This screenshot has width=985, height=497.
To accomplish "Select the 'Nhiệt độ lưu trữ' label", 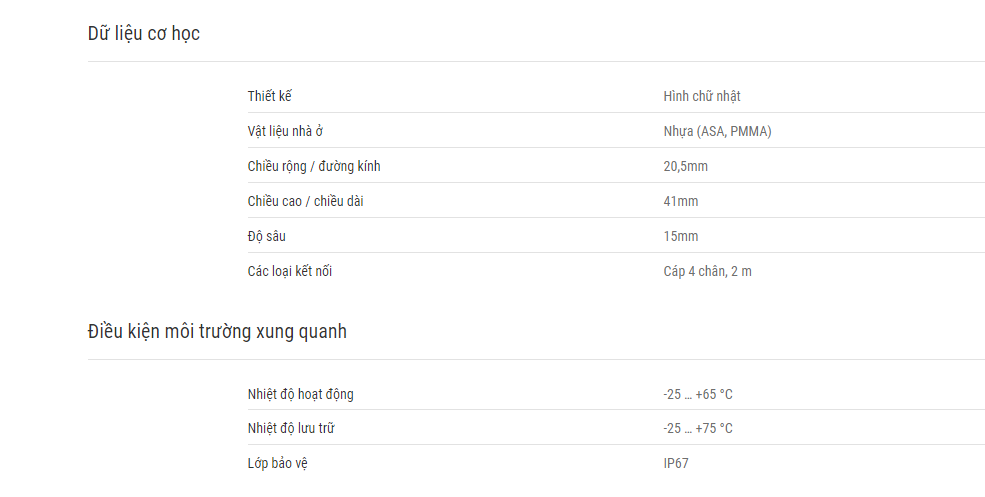I will click(x=291, y=429).
